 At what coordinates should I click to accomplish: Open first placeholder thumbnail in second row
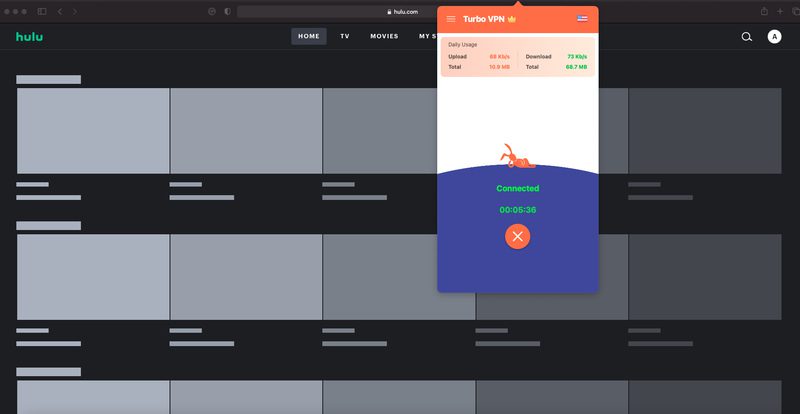(93, 277)
